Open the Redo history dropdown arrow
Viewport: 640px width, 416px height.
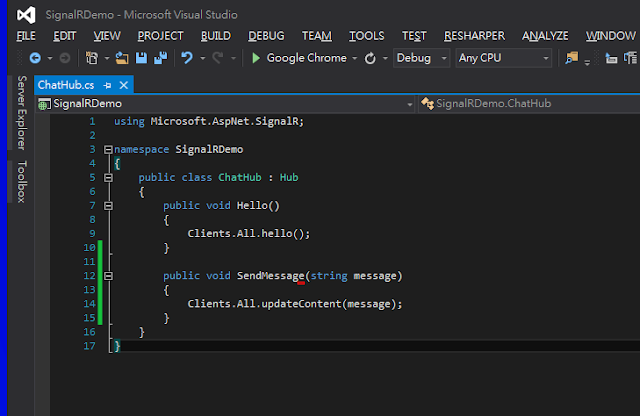click(x=233, y=58)
